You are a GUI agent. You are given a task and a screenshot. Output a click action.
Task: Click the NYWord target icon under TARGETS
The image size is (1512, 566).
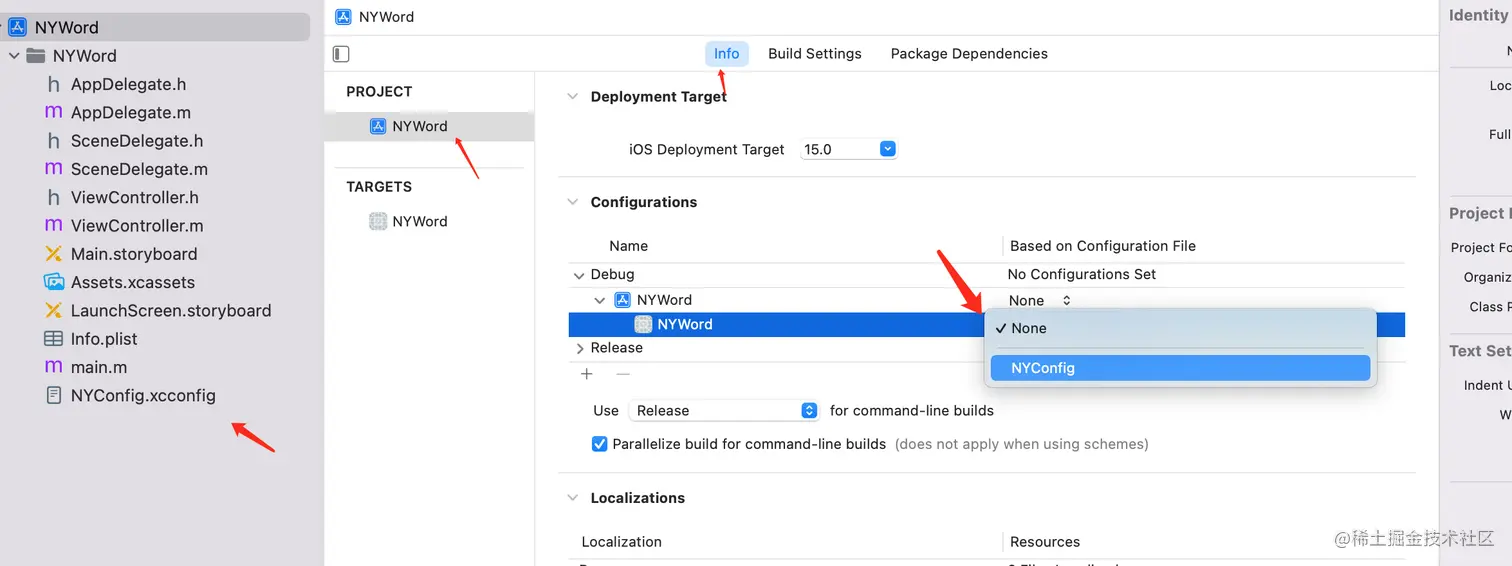click(x=378, y=221)
